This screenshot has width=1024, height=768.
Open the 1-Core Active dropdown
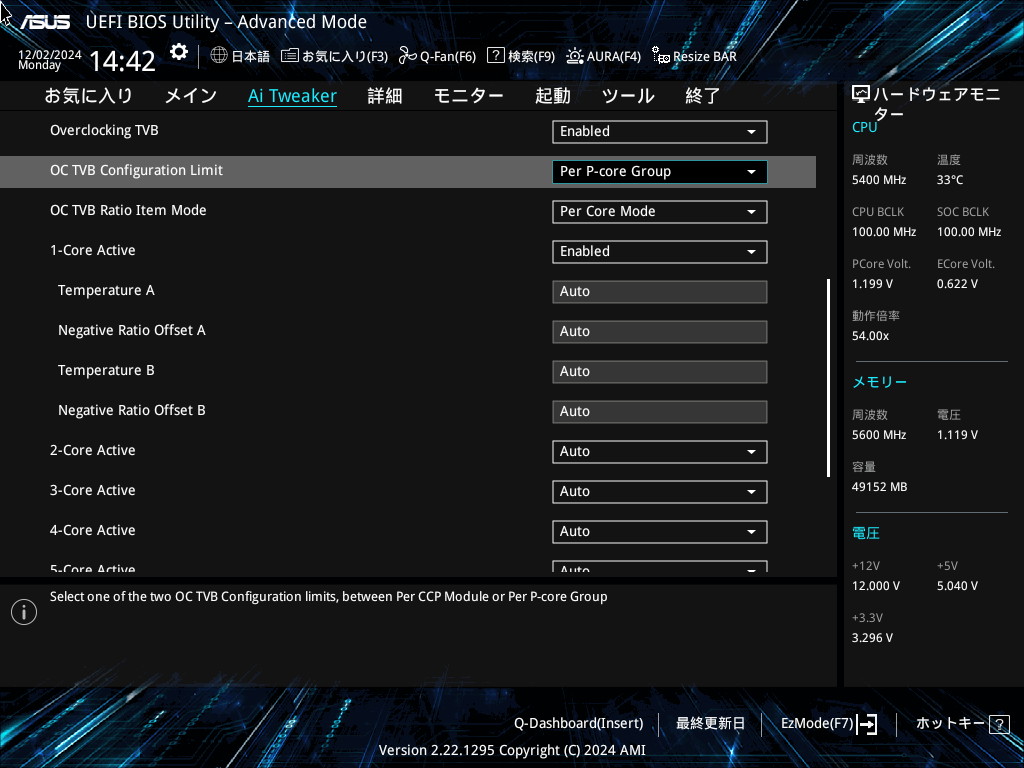660,251
